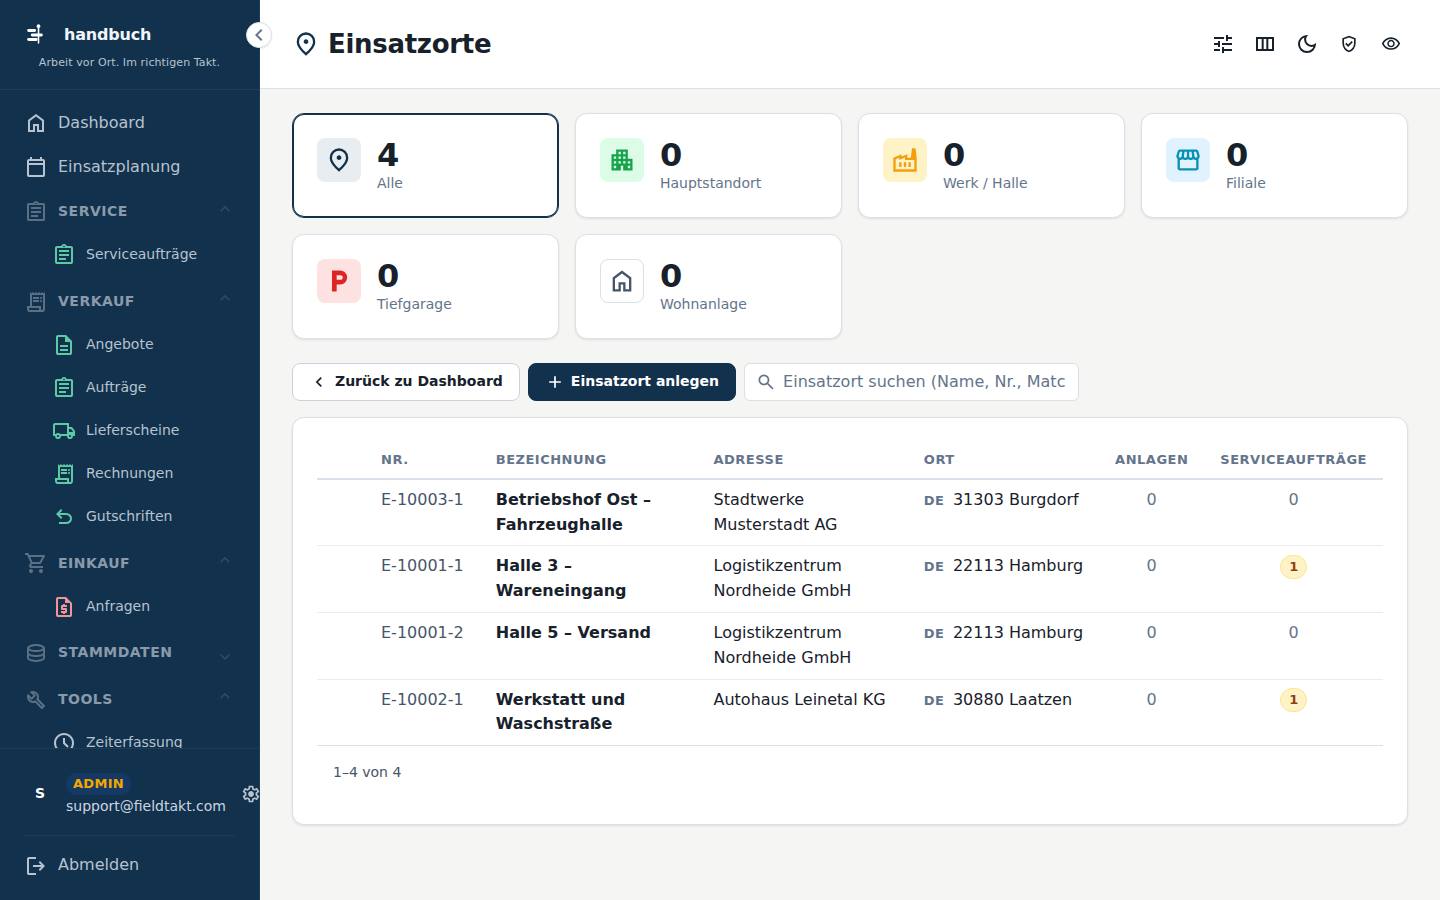The image size is (1440, 900).
Task: Click the shield check icon in header
Action: point(1349,44)
